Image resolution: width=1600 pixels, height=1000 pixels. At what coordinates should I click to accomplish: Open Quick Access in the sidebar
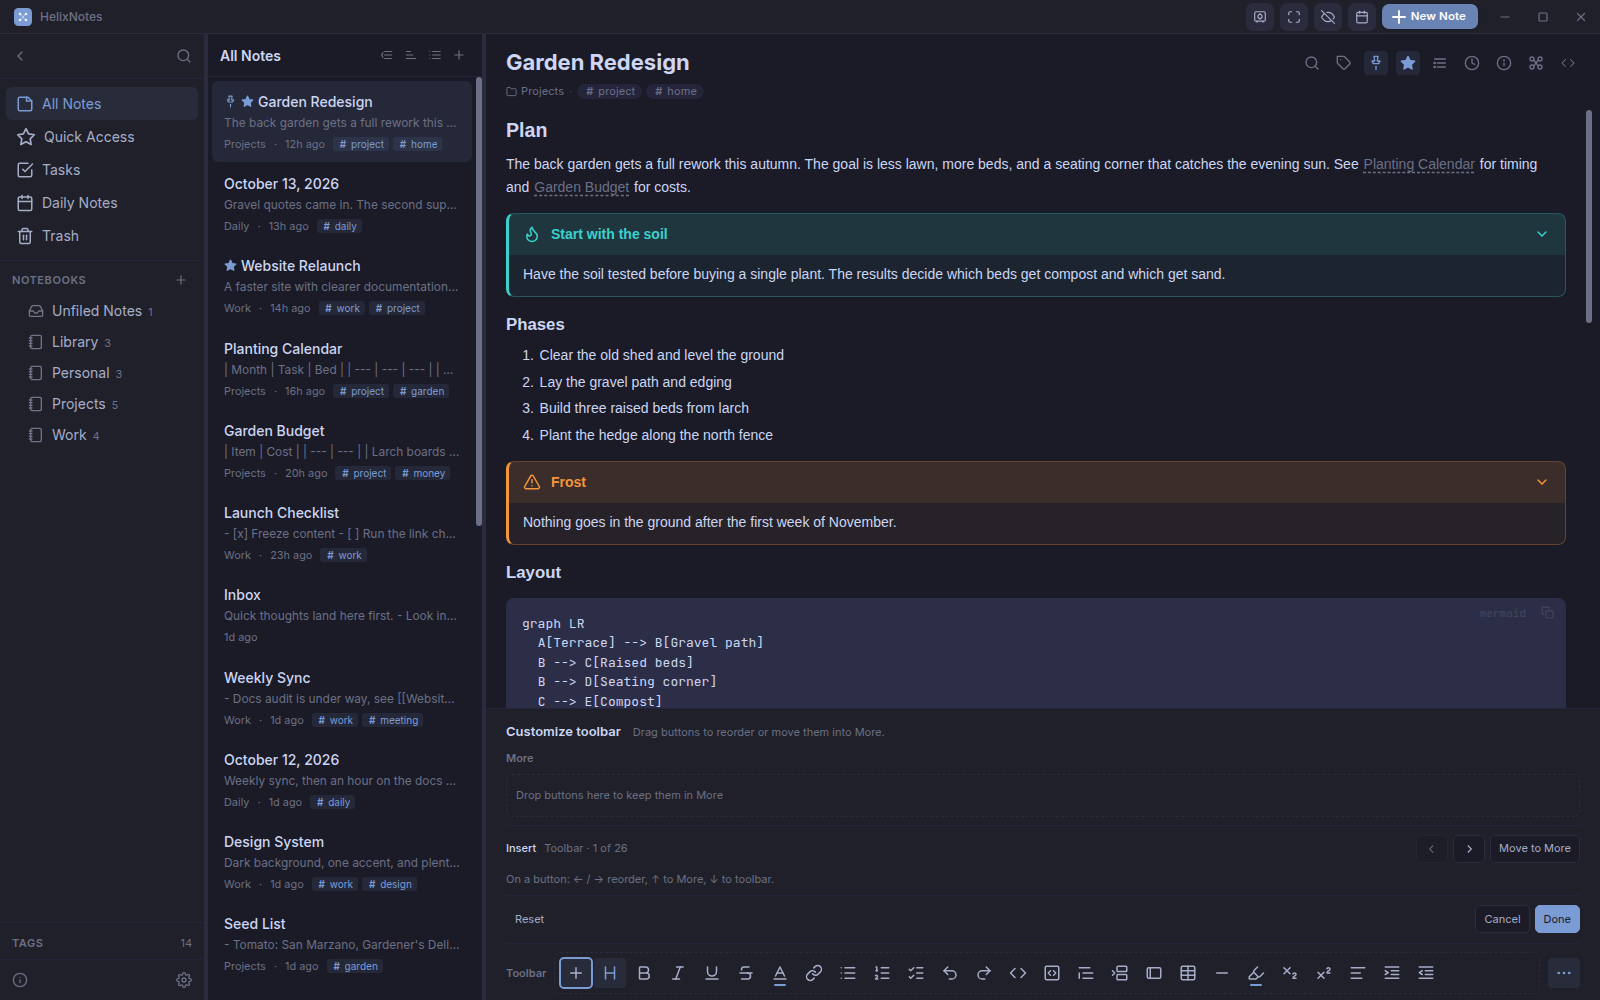coord(102,137)
